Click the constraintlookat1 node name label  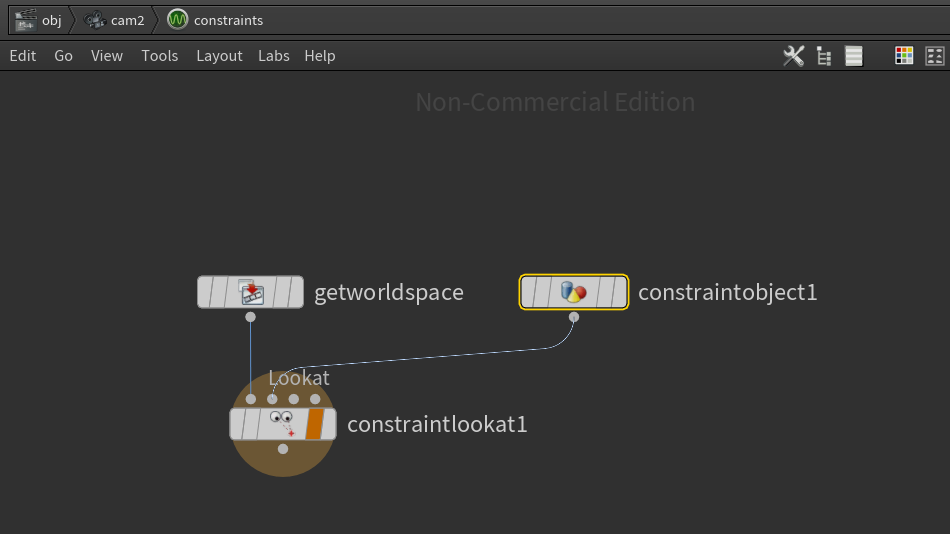tap(437, 424)
